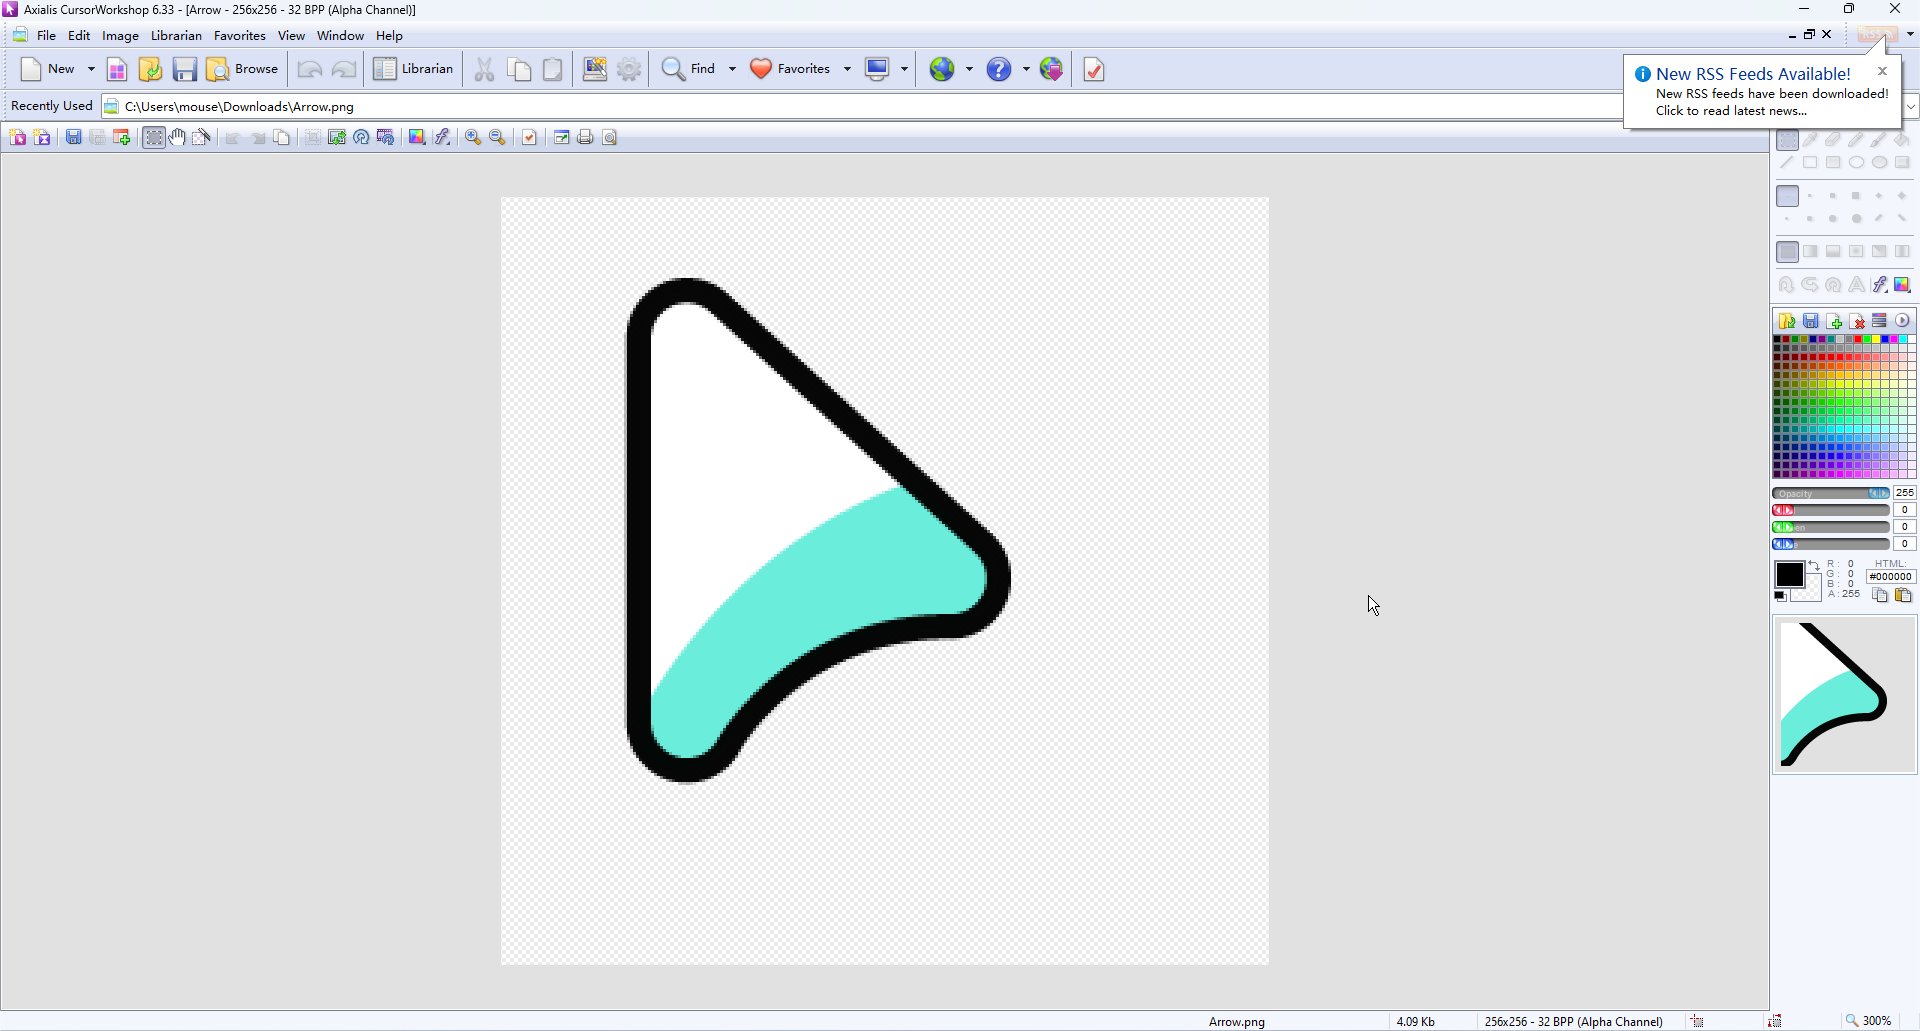The height and width of the screenshot is (1031, 1920).
Task: Click the Opacity slider
Action: 1830,493
